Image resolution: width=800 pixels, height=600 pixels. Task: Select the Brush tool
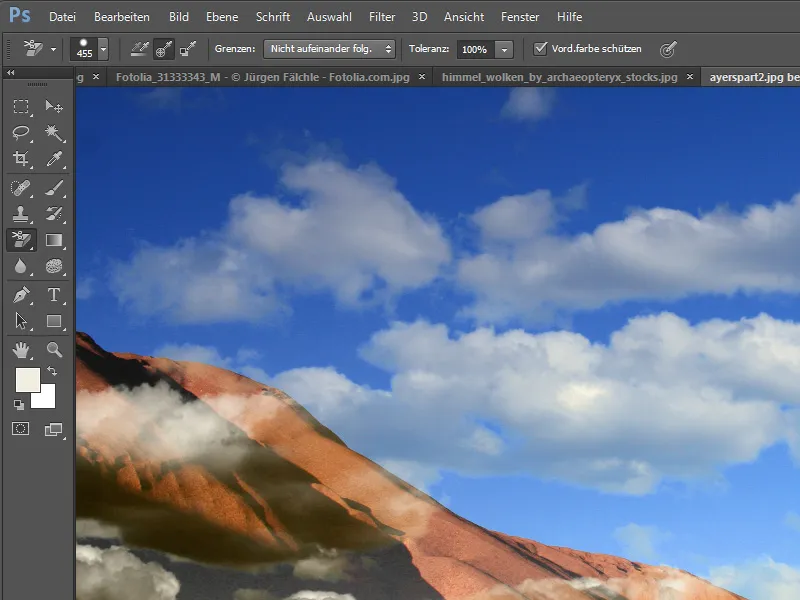click(54, 188)
